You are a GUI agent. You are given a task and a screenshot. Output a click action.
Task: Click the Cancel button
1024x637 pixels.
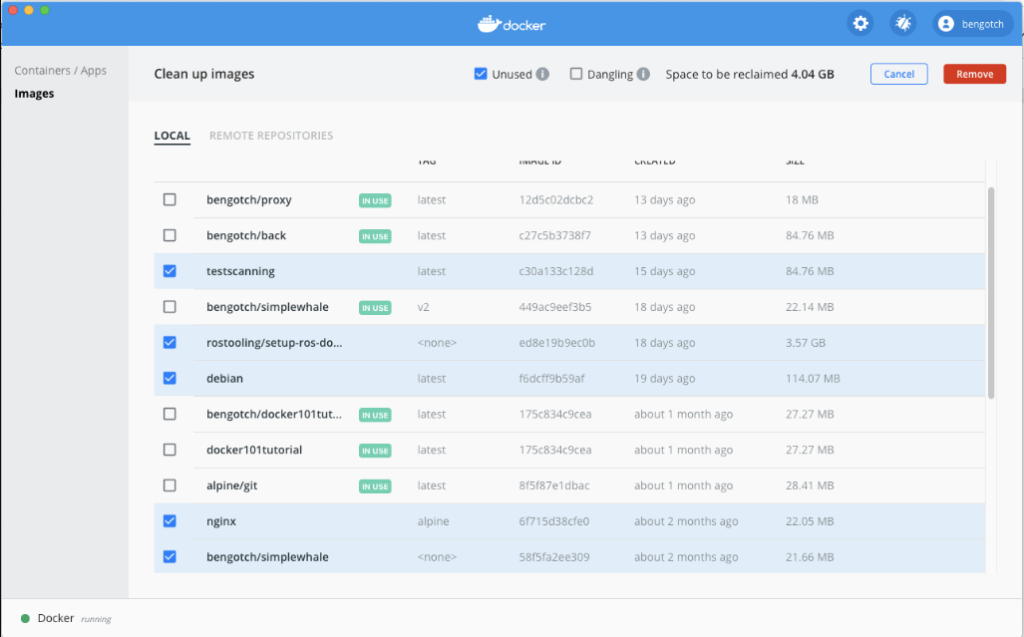[899, 74]
